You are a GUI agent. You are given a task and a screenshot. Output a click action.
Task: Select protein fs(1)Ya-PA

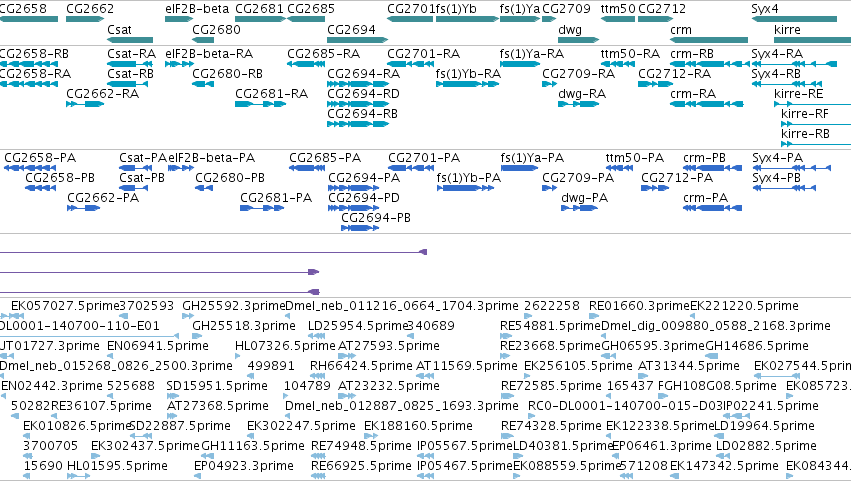click(x=519, y=168)
